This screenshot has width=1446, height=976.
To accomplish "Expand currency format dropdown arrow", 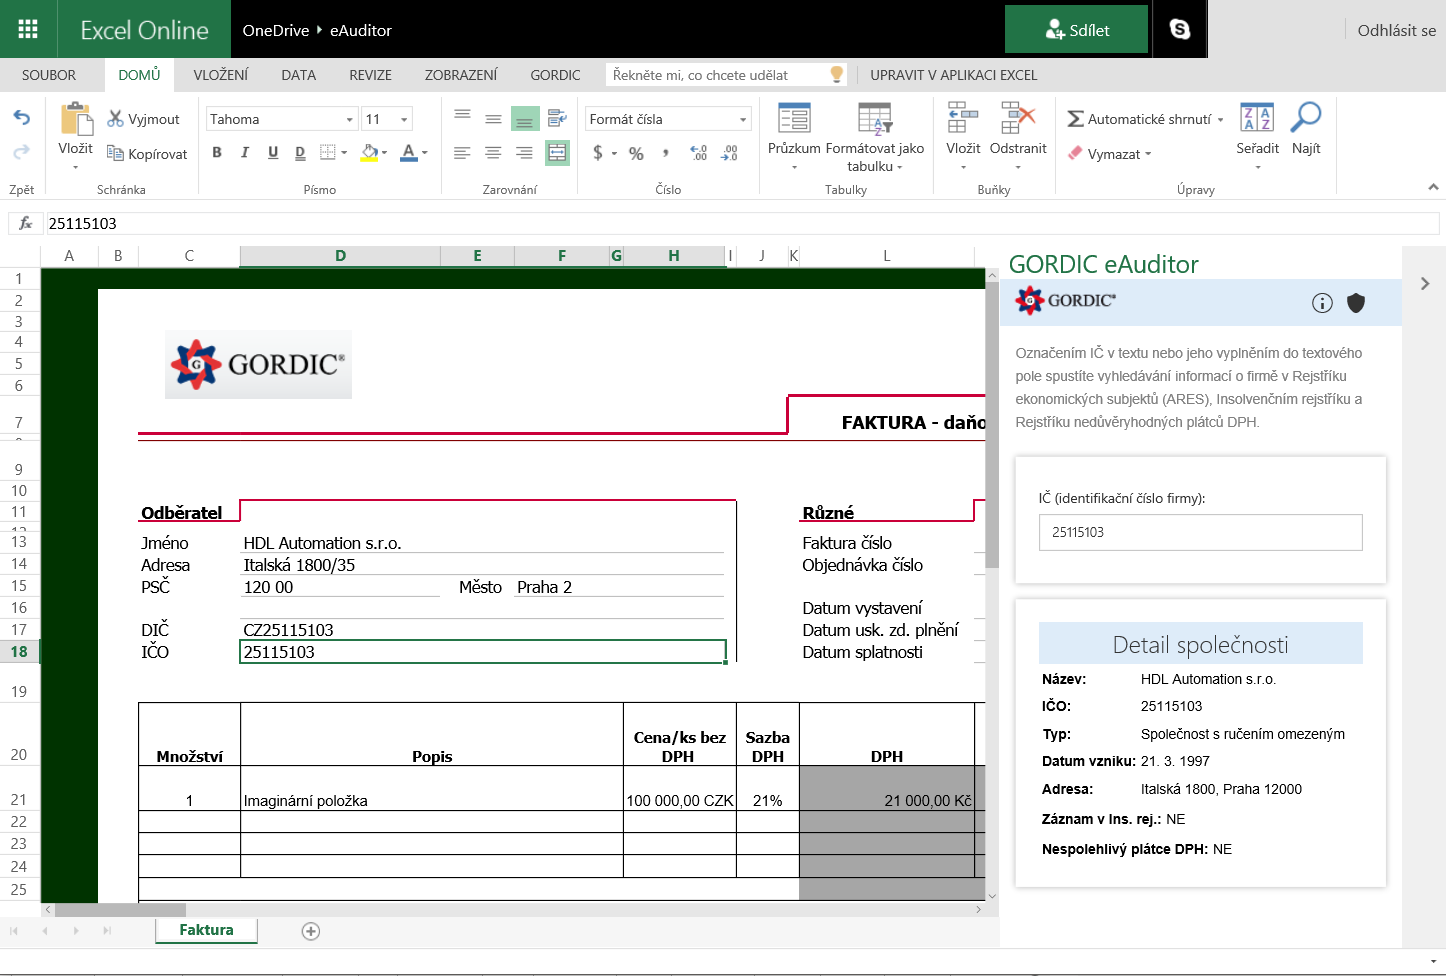I will (x=612, y=153).
